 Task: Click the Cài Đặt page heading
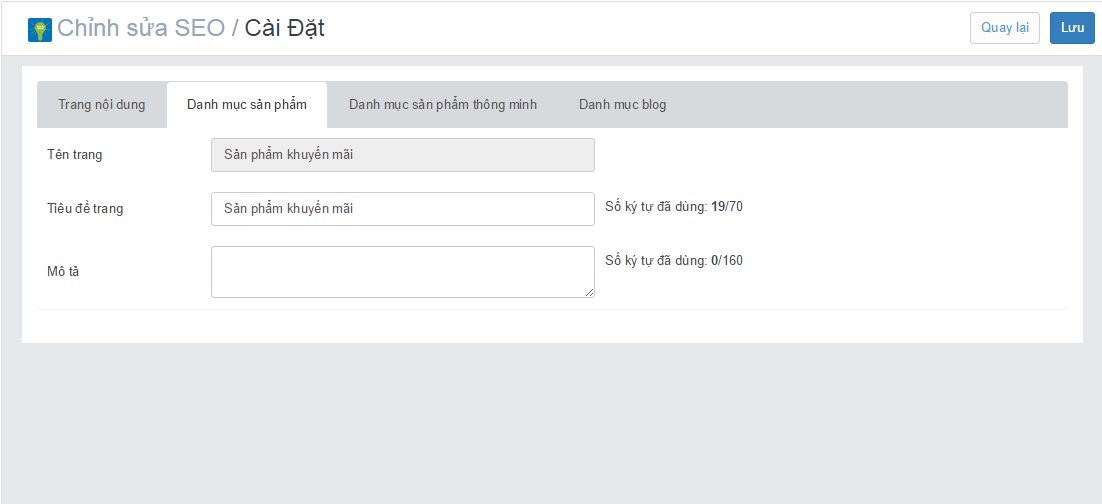(x=285, y=28)
